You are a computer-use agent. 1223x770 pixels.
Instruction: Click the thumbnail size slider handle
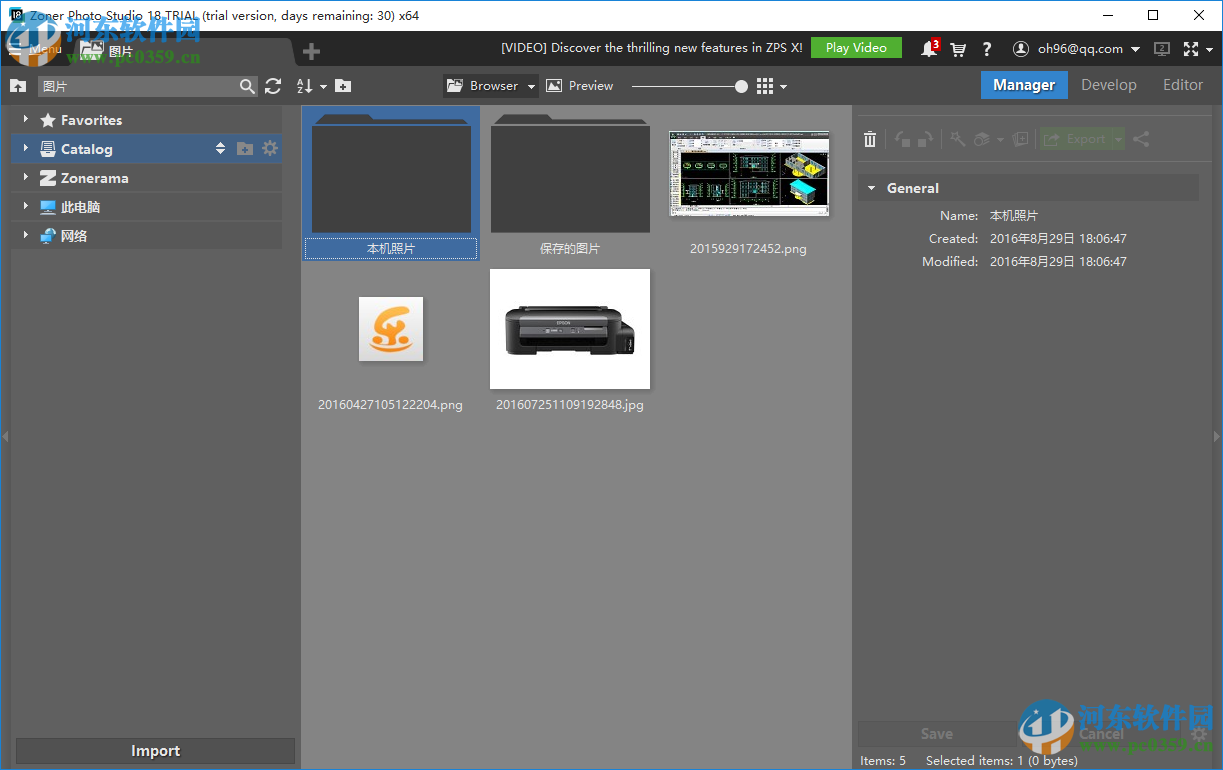741,87
